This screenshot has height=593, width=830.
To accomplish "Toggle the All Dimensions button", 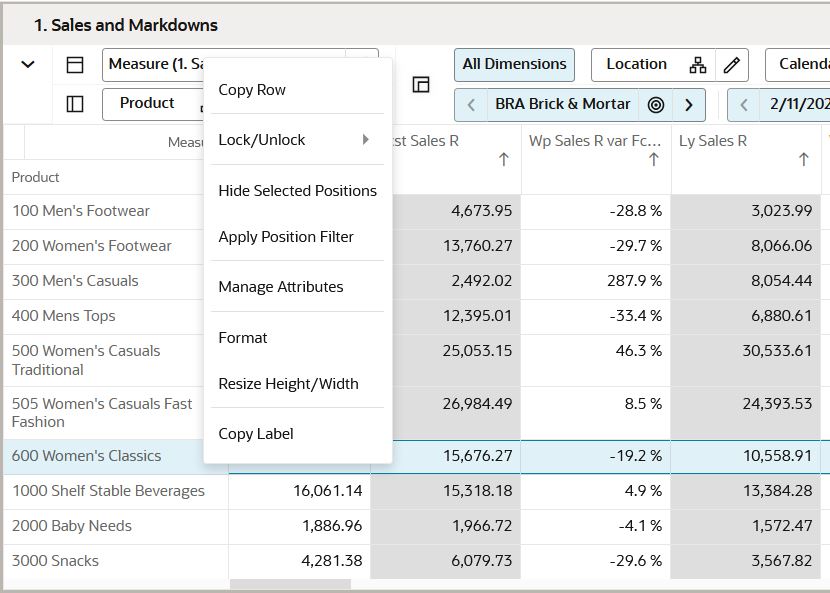I will (x=514, y=65).
